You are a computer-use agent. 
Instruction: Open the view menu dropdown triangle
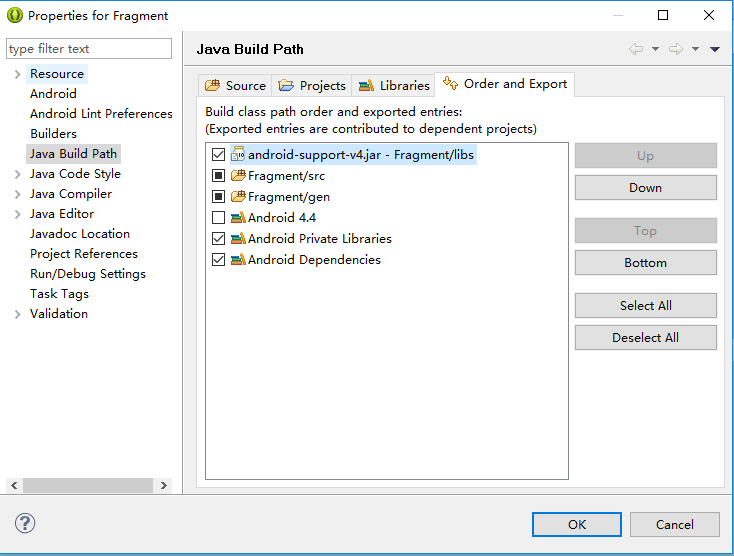tap(714, 49)
